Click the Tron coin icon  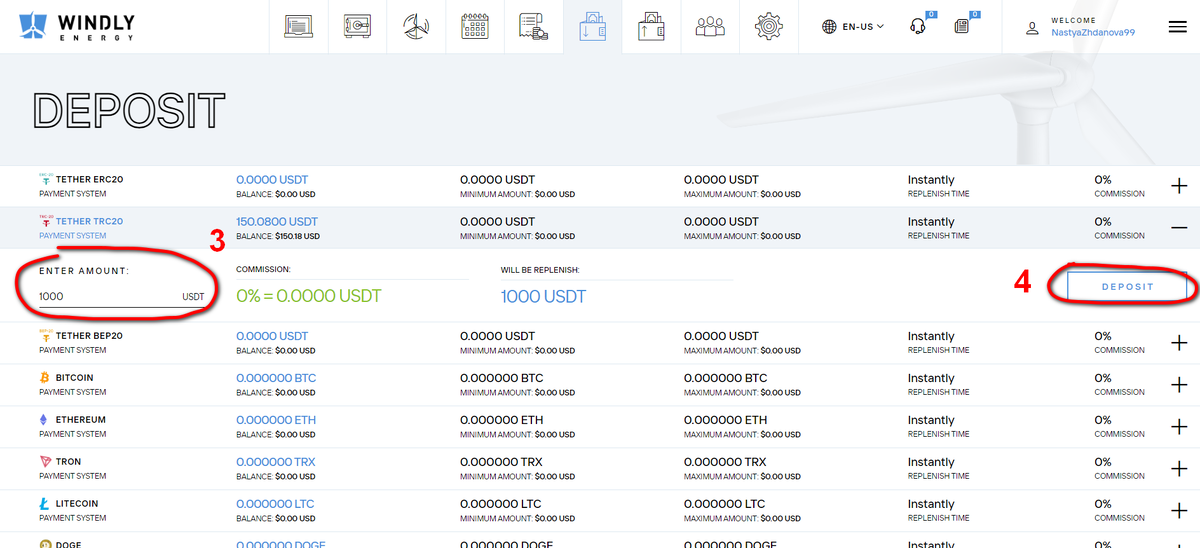pyautogui.click(x=44, y=462)
